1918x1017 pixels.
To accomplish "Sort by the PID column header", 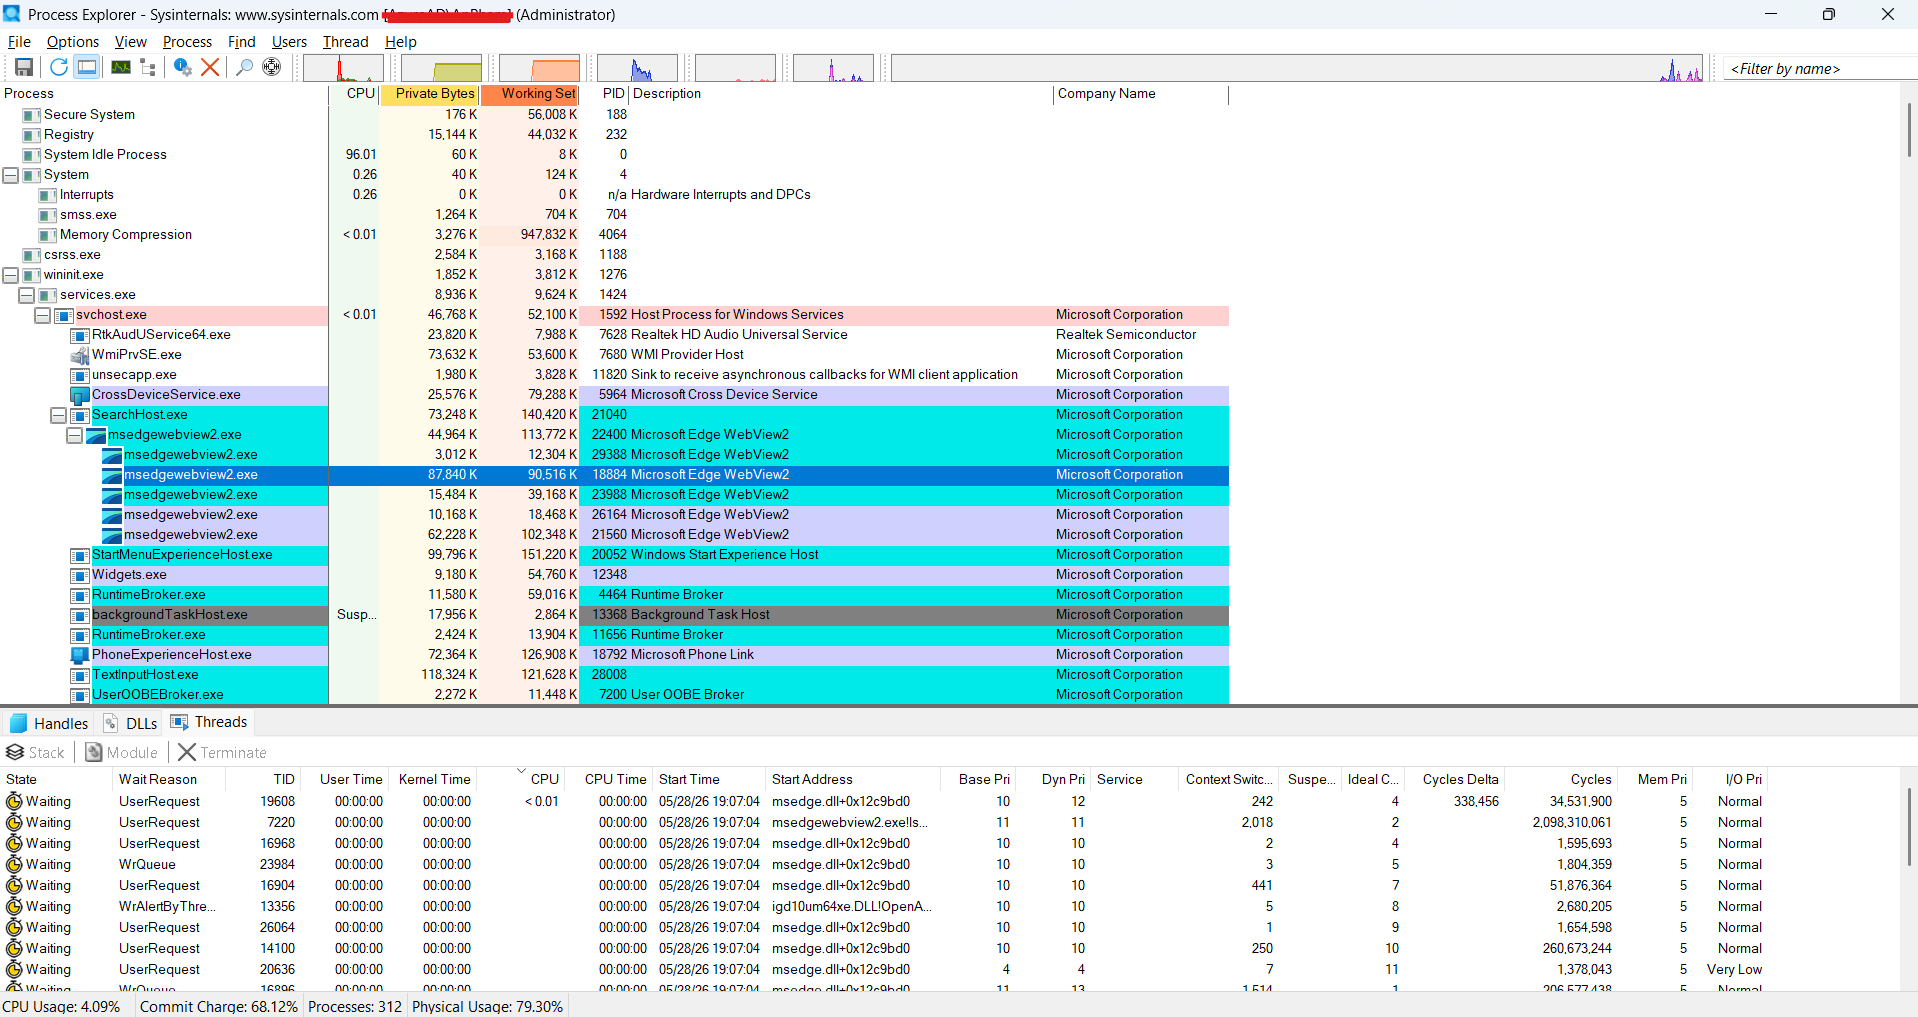I will pyautogui.click(x=605, y=94).
